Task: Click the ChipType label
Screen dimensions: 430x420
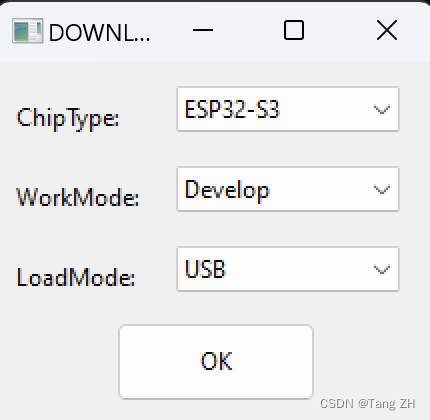Action: (68, 118)
